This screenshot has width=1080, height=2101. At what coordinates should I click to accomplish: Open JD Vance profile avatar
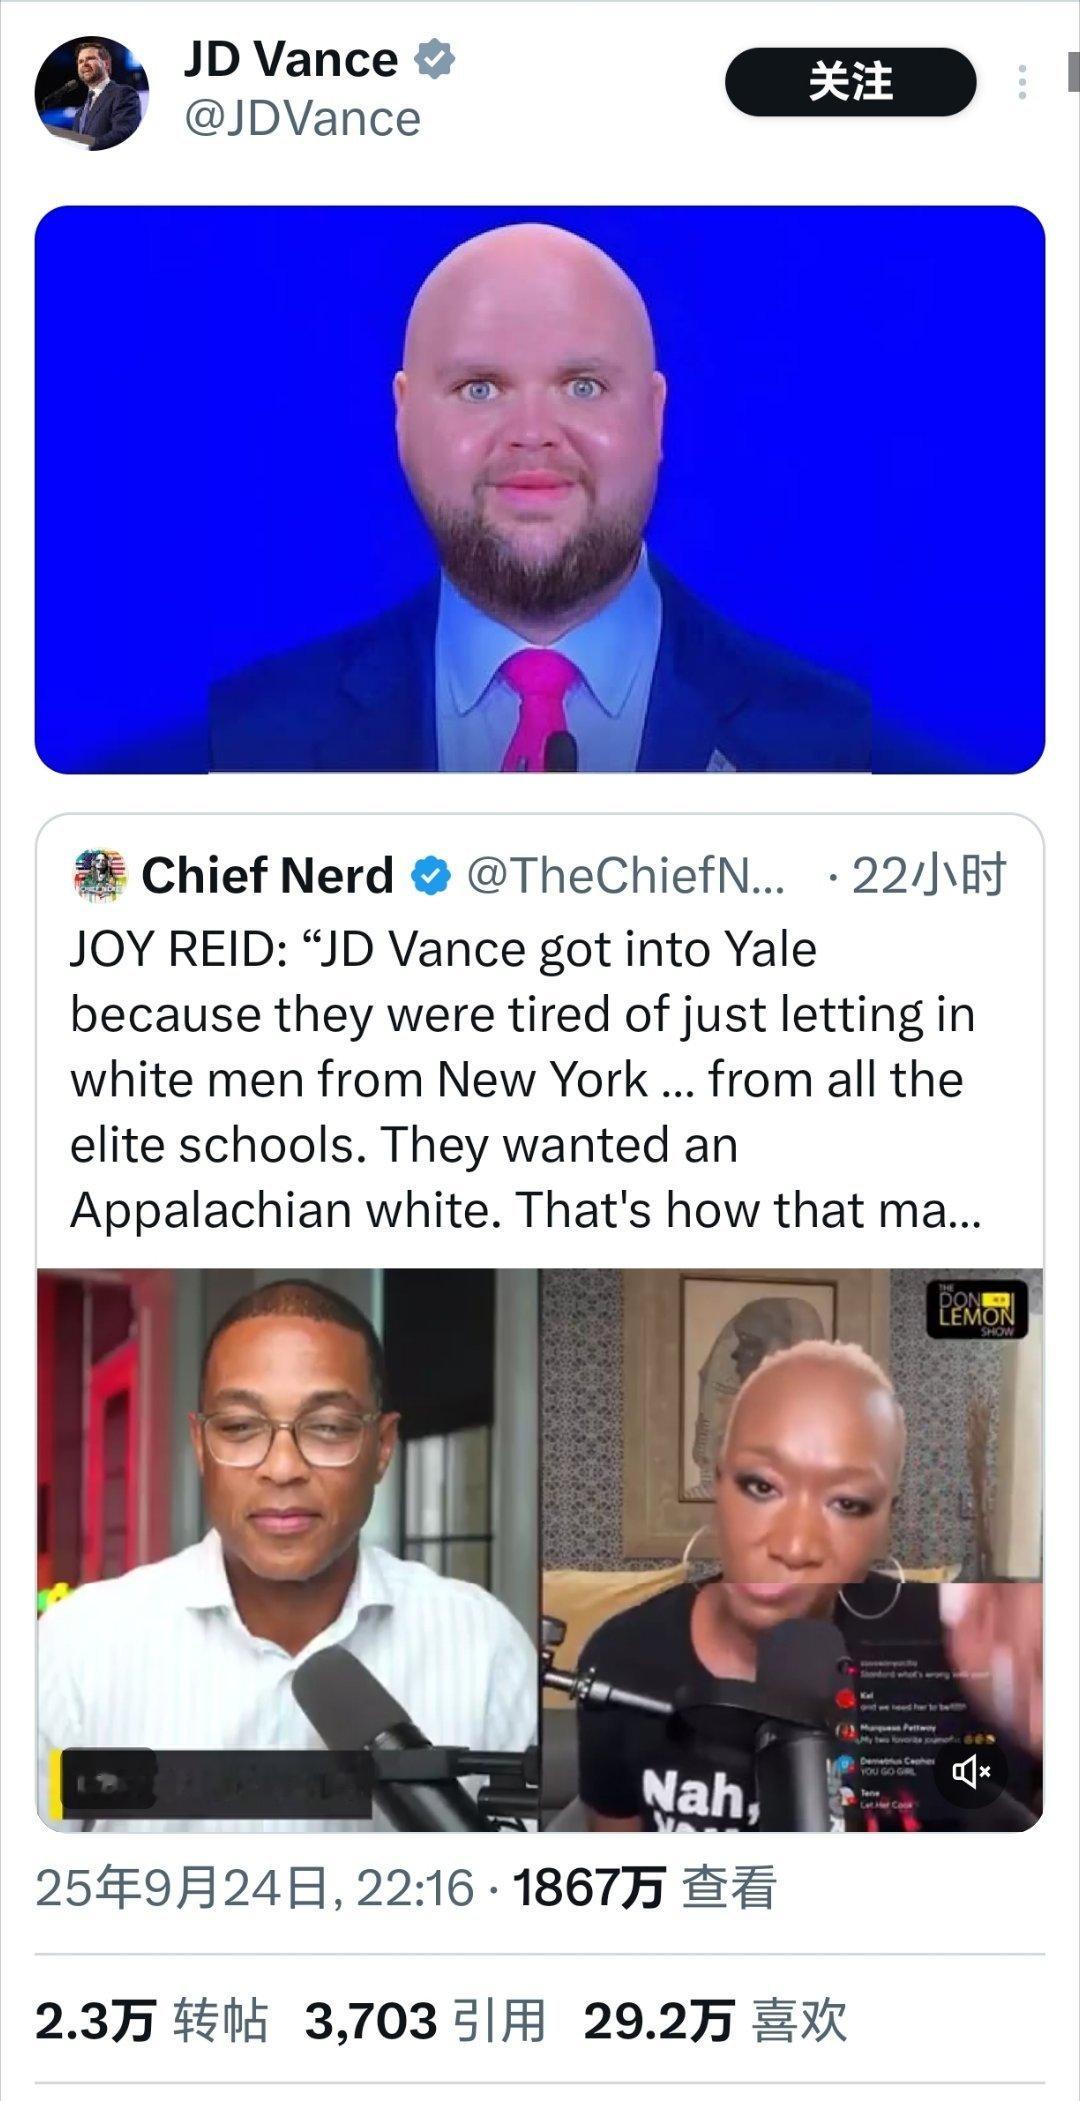91,94
